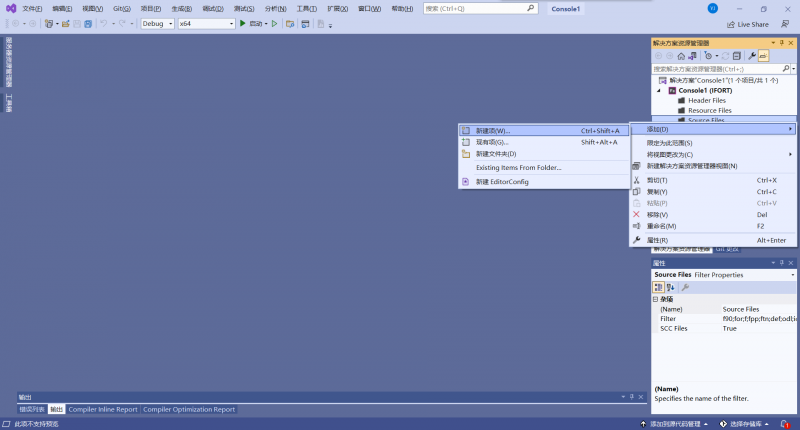Click the Home icon in Solution Explorer

[681, 56]
